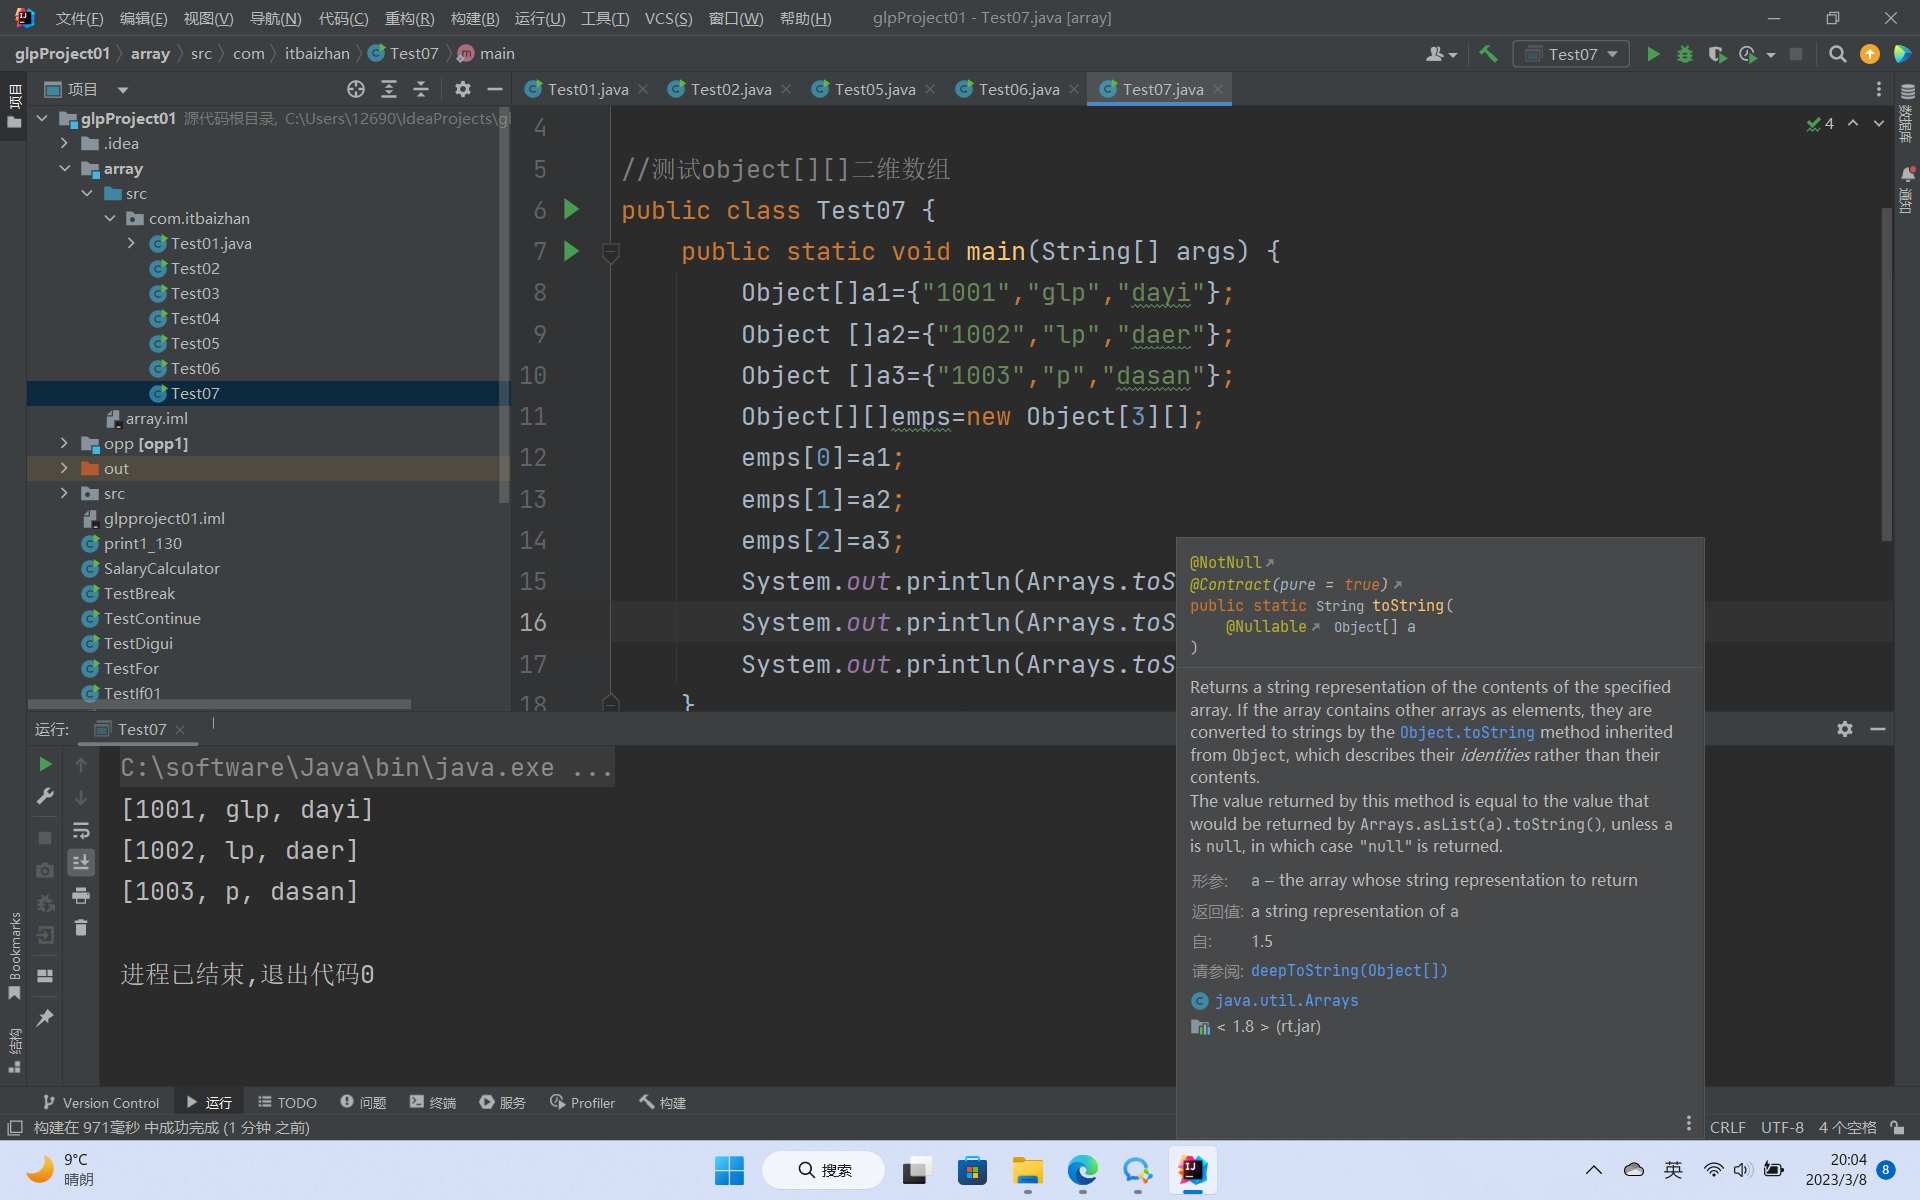Expand the opp module folder
Viewport: 1920px width, 1200px height.
[x=65, y=443]
